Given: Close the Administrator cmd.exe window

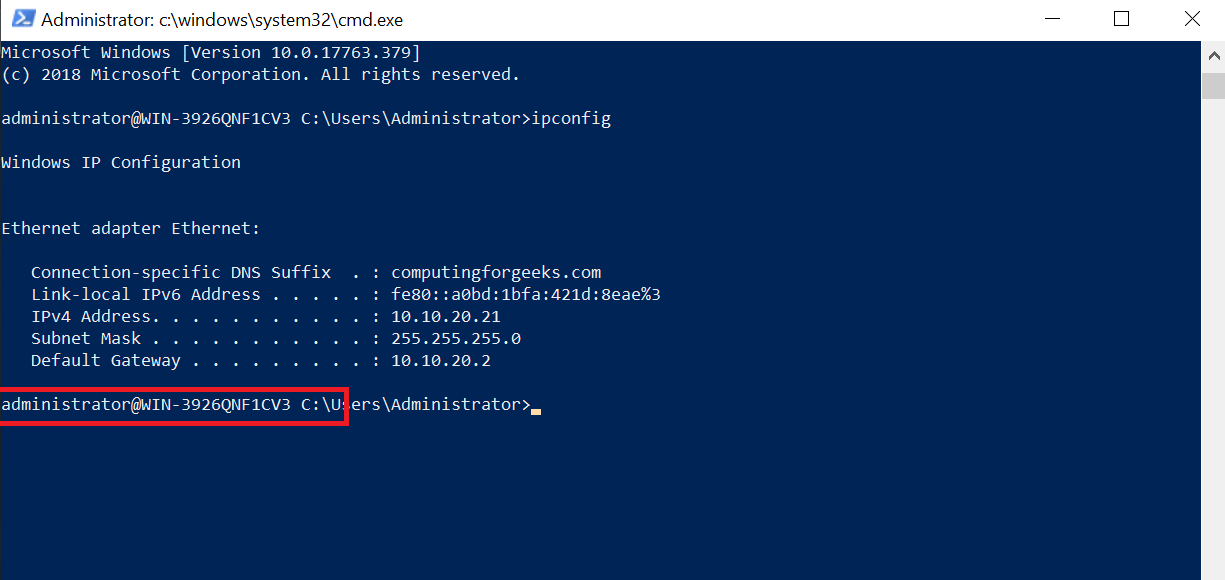Looking at the screenshot, I should (x=1191, y=19).
